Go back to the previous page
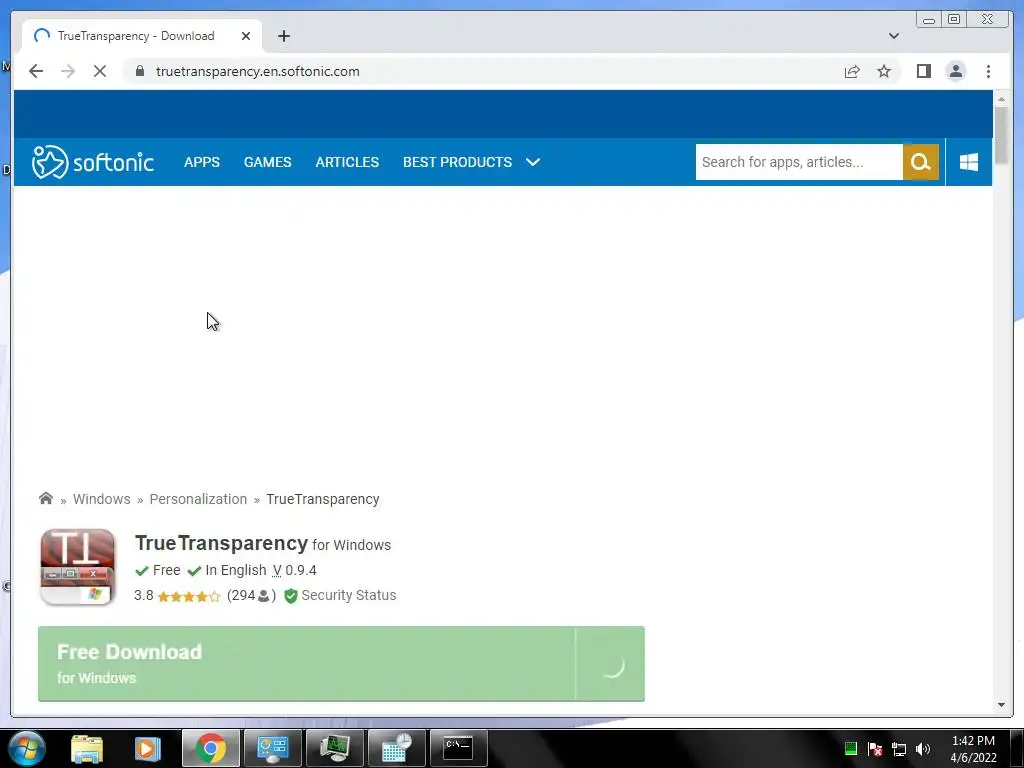Image resolution: width=1024 pixels, height=768 pixels. (36, 71)
